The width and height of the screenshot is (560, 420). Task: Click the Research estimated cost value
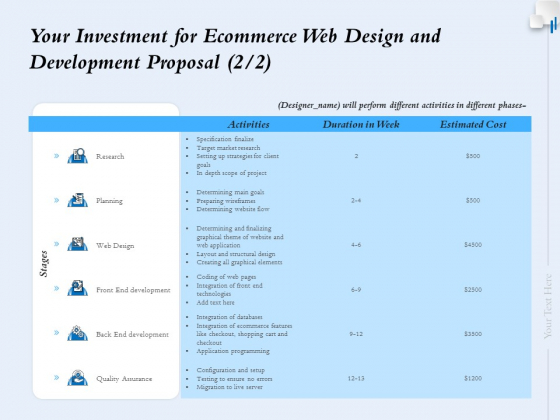473,156
